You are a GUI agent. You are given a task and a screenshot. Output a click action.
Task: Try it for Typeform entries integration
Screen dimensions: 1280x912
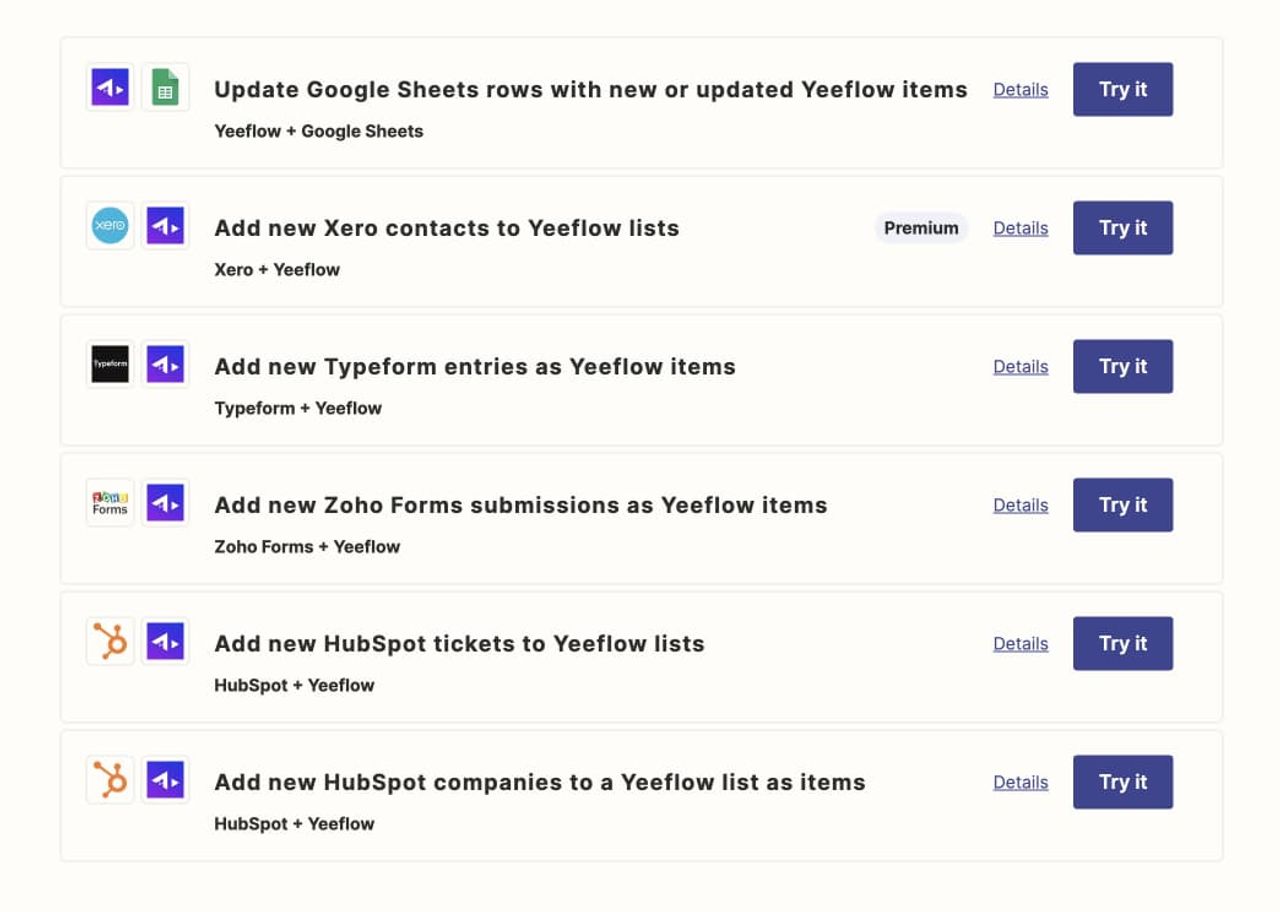[1123, 366]
